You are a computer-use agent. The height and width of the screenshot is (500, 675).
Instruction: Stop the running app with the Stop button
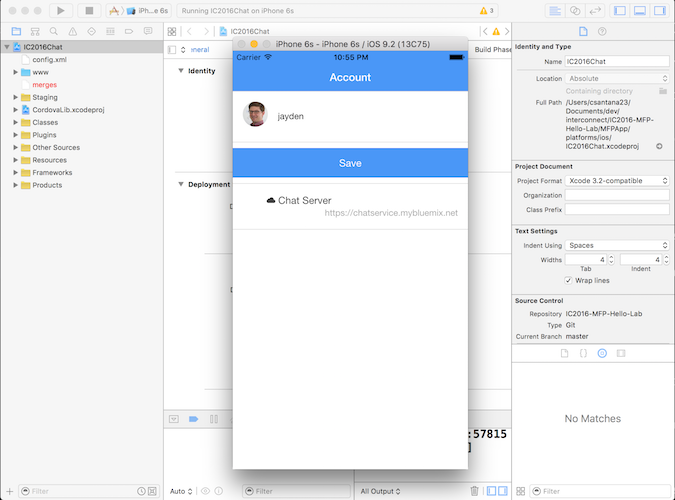89,10
